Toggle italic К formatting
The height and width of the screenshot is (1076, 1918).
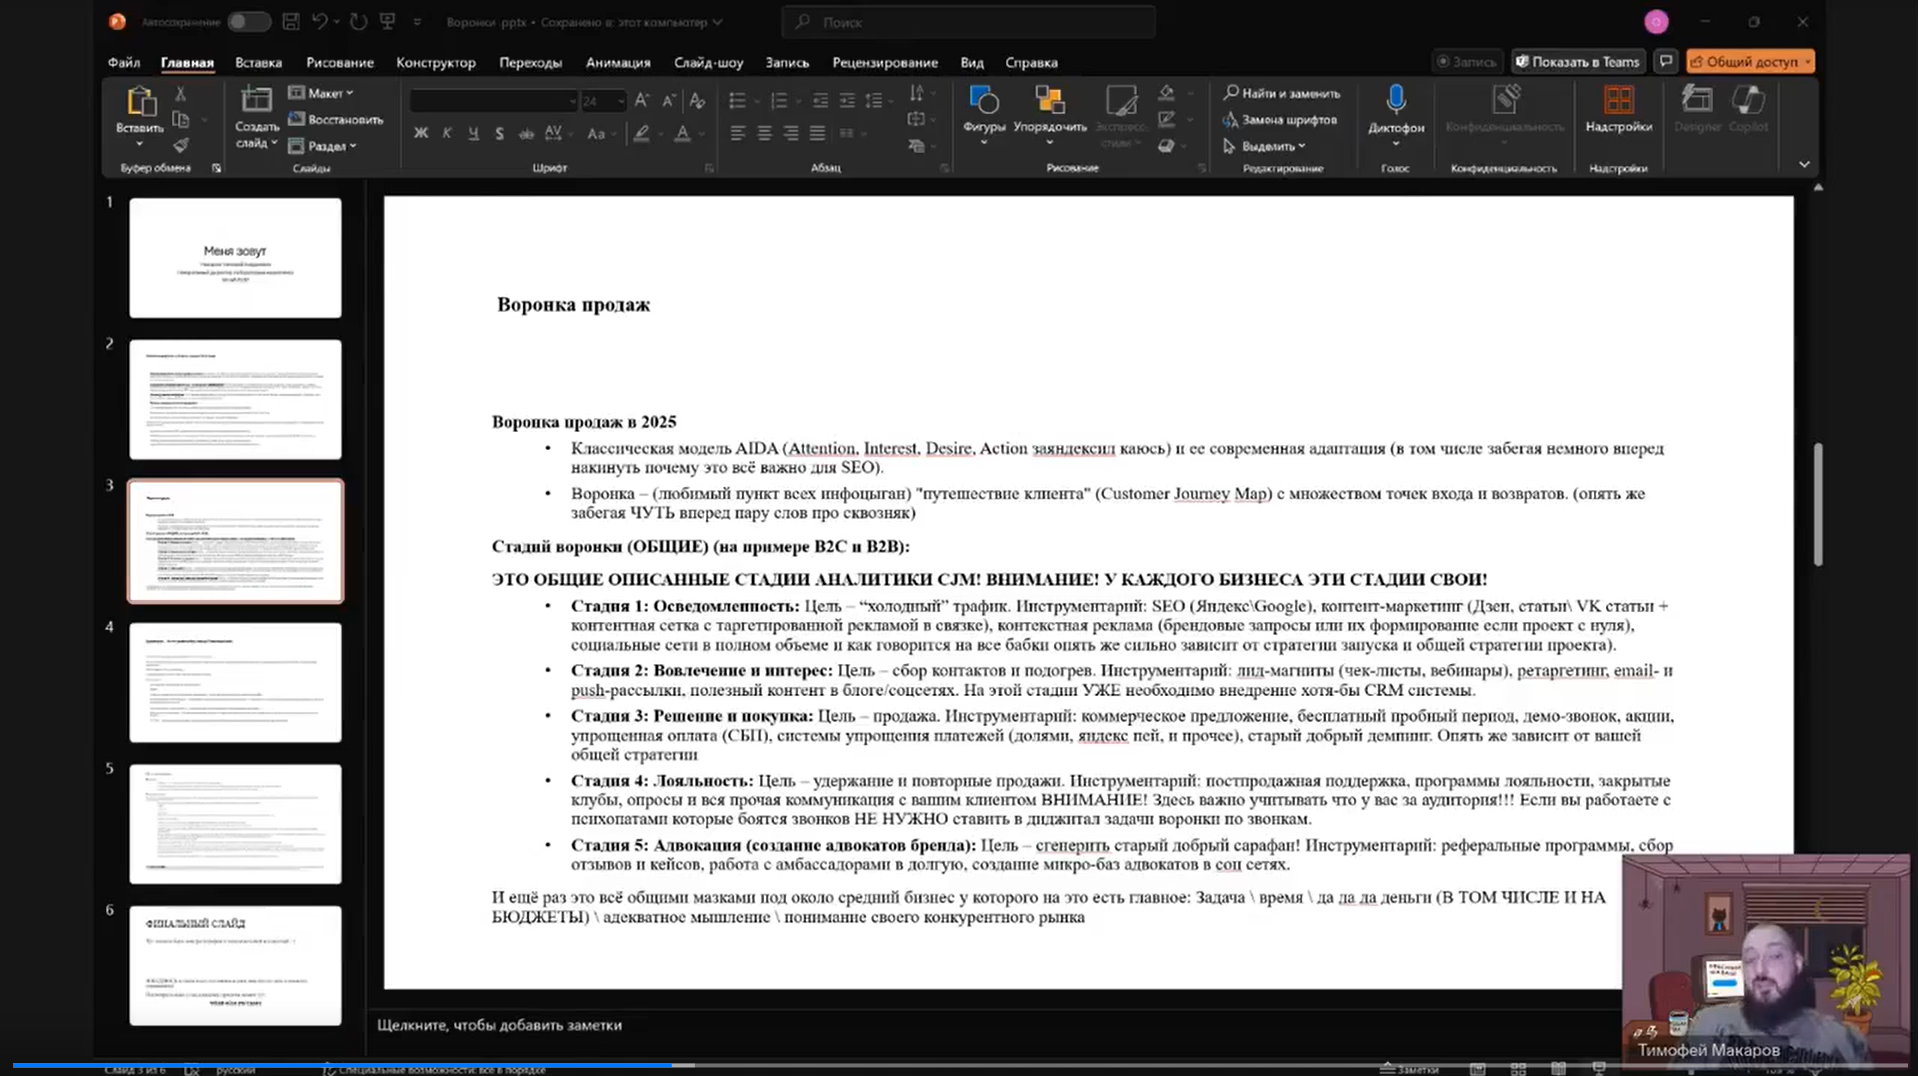[447, 134]
